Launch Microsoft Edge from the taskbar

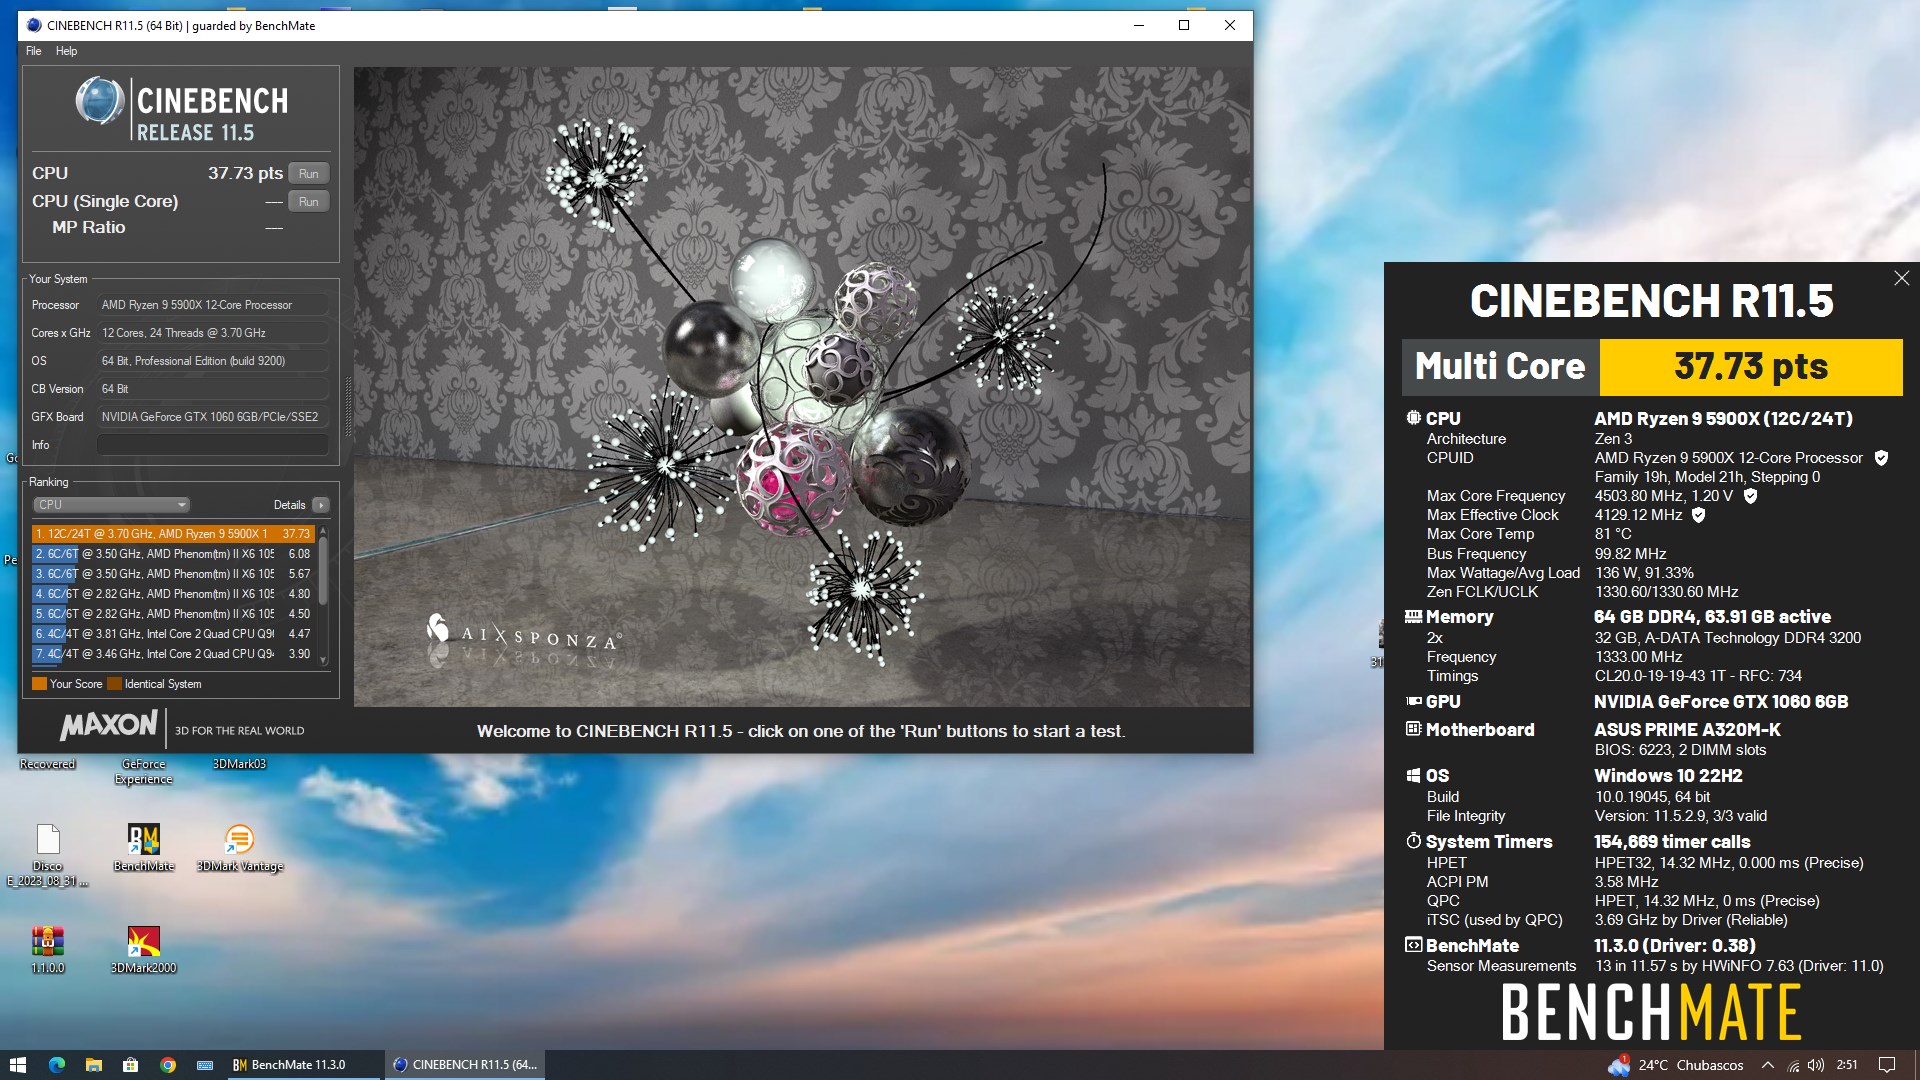coord(56,1065)
